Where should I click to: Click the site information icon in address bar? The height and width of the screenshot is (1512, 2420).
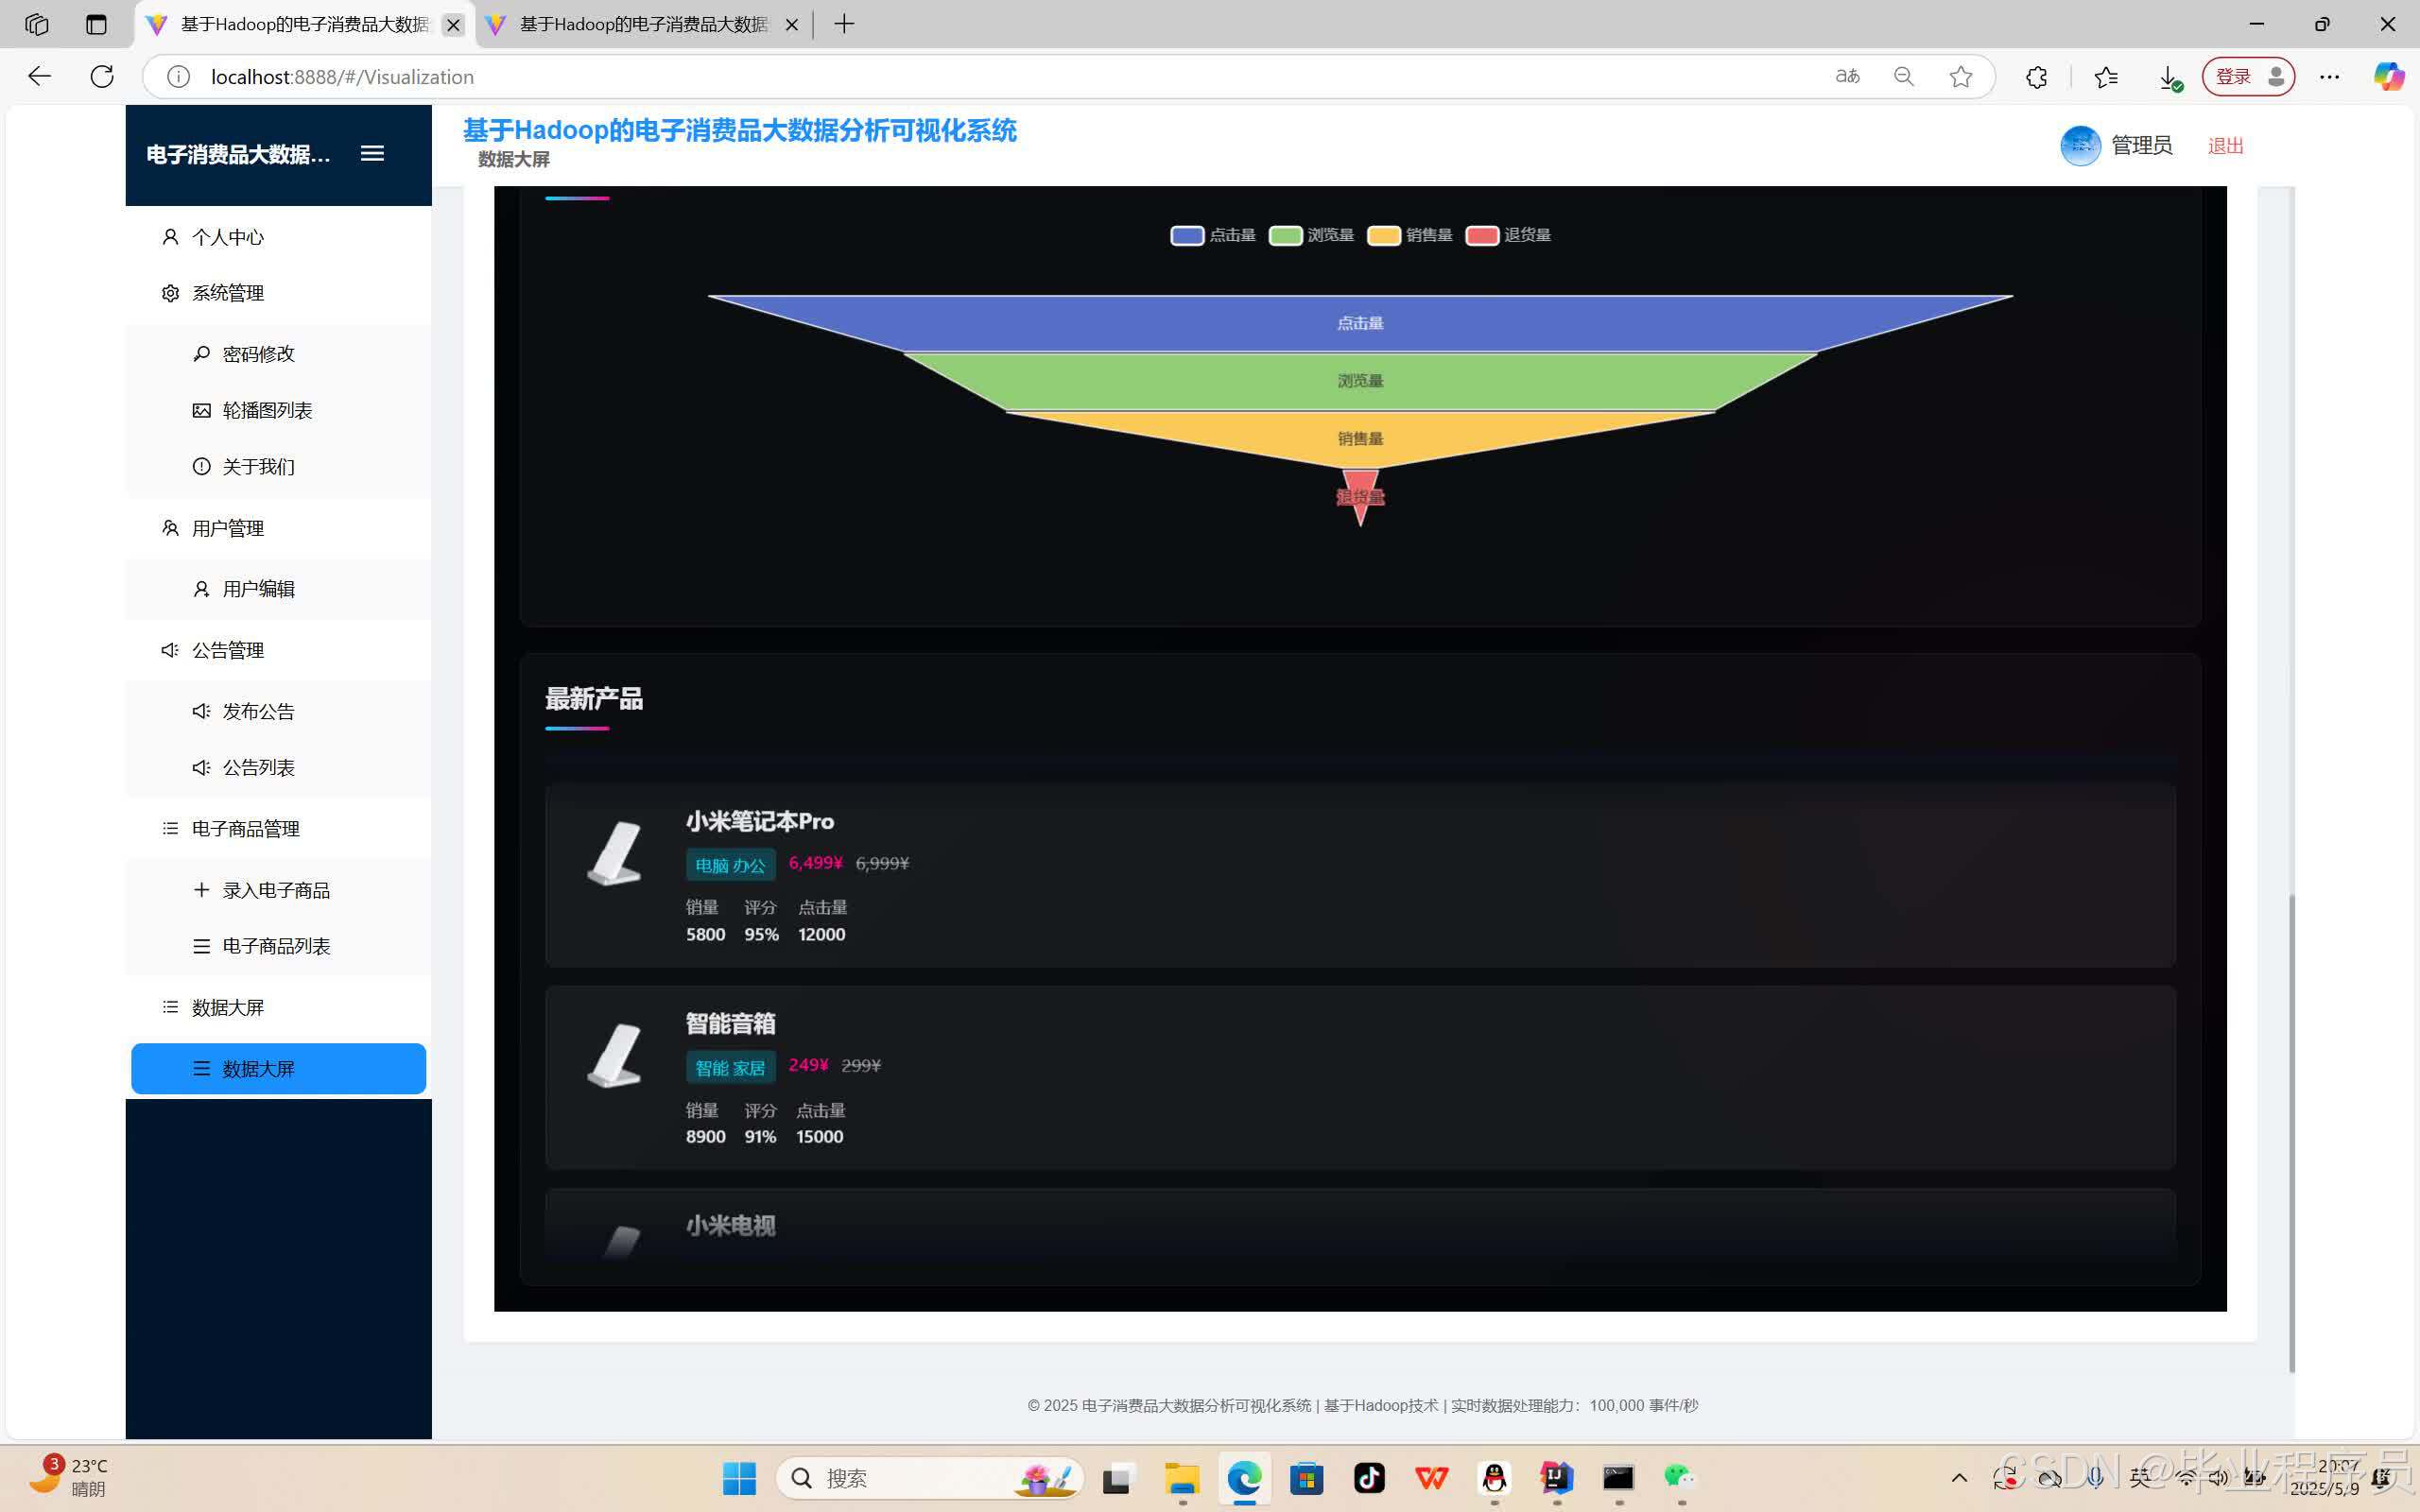178,77
